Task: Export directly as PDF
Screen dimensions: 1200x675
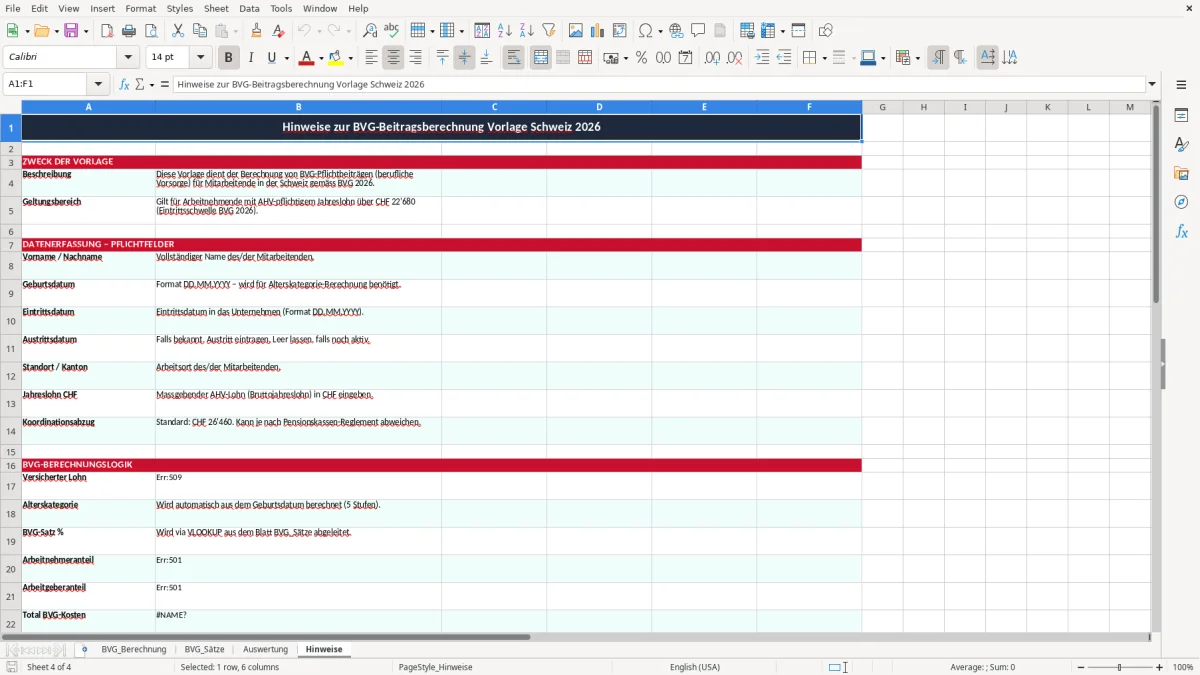Action: coord(106,31)
